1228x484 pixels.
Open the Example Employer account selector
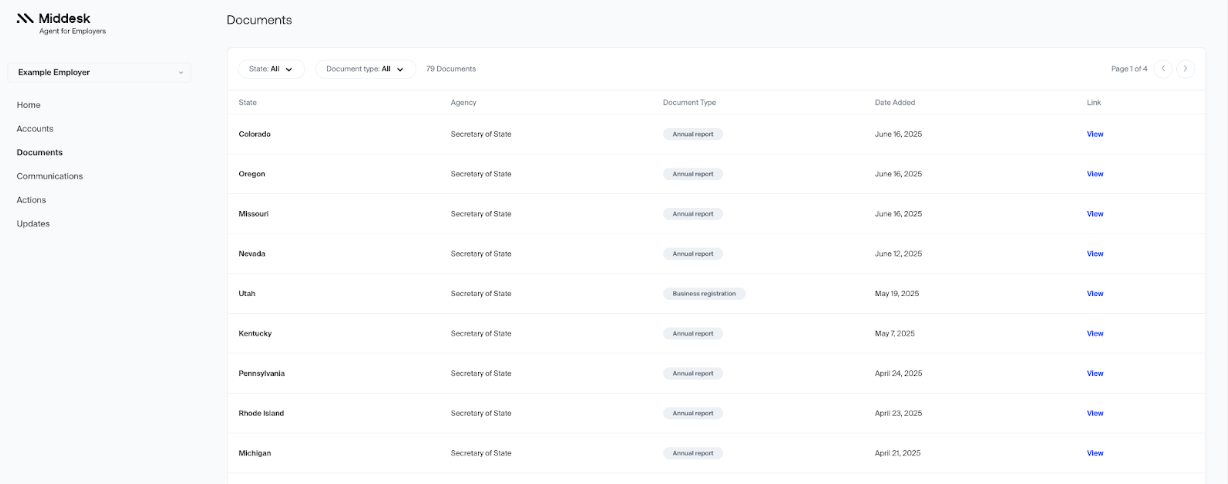tap(99, 72)
